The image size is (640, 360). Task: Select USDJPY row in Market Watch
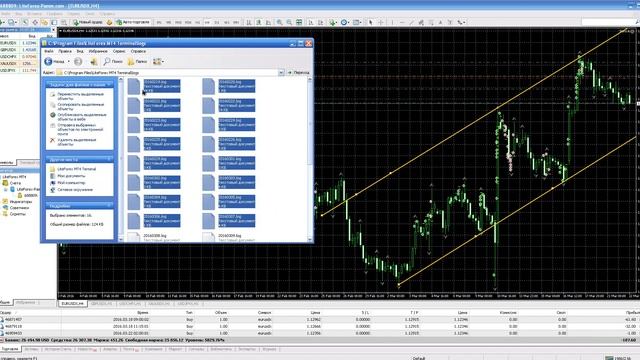tap(20, 71)
